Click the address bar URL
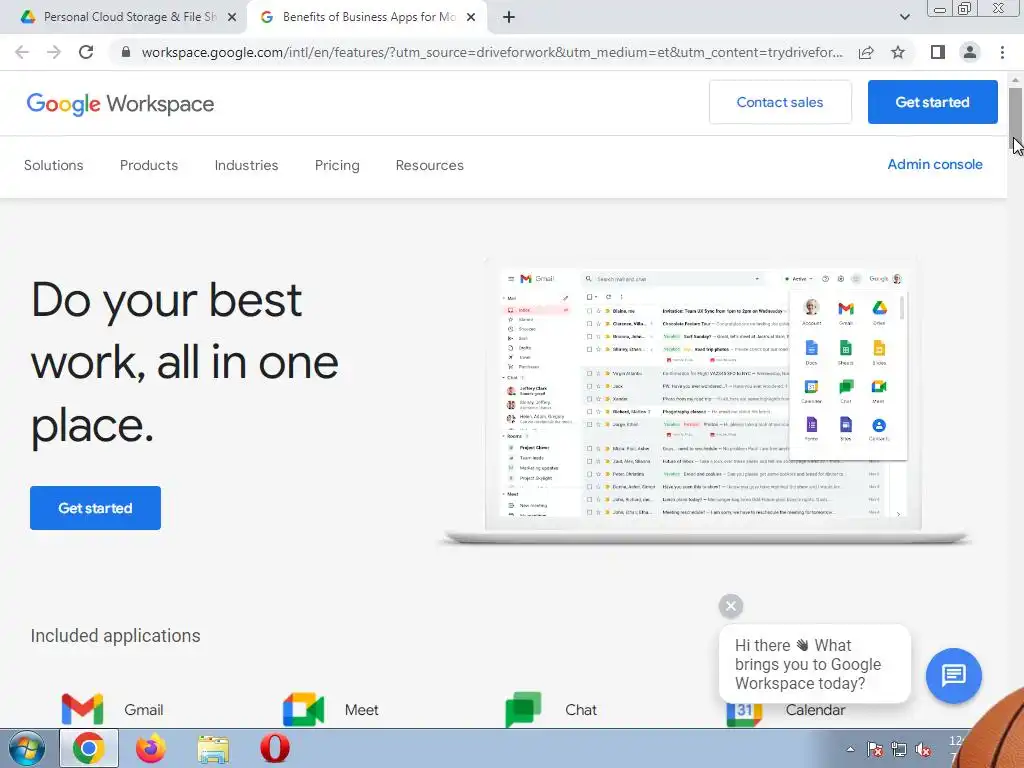 tap(492, 52)
